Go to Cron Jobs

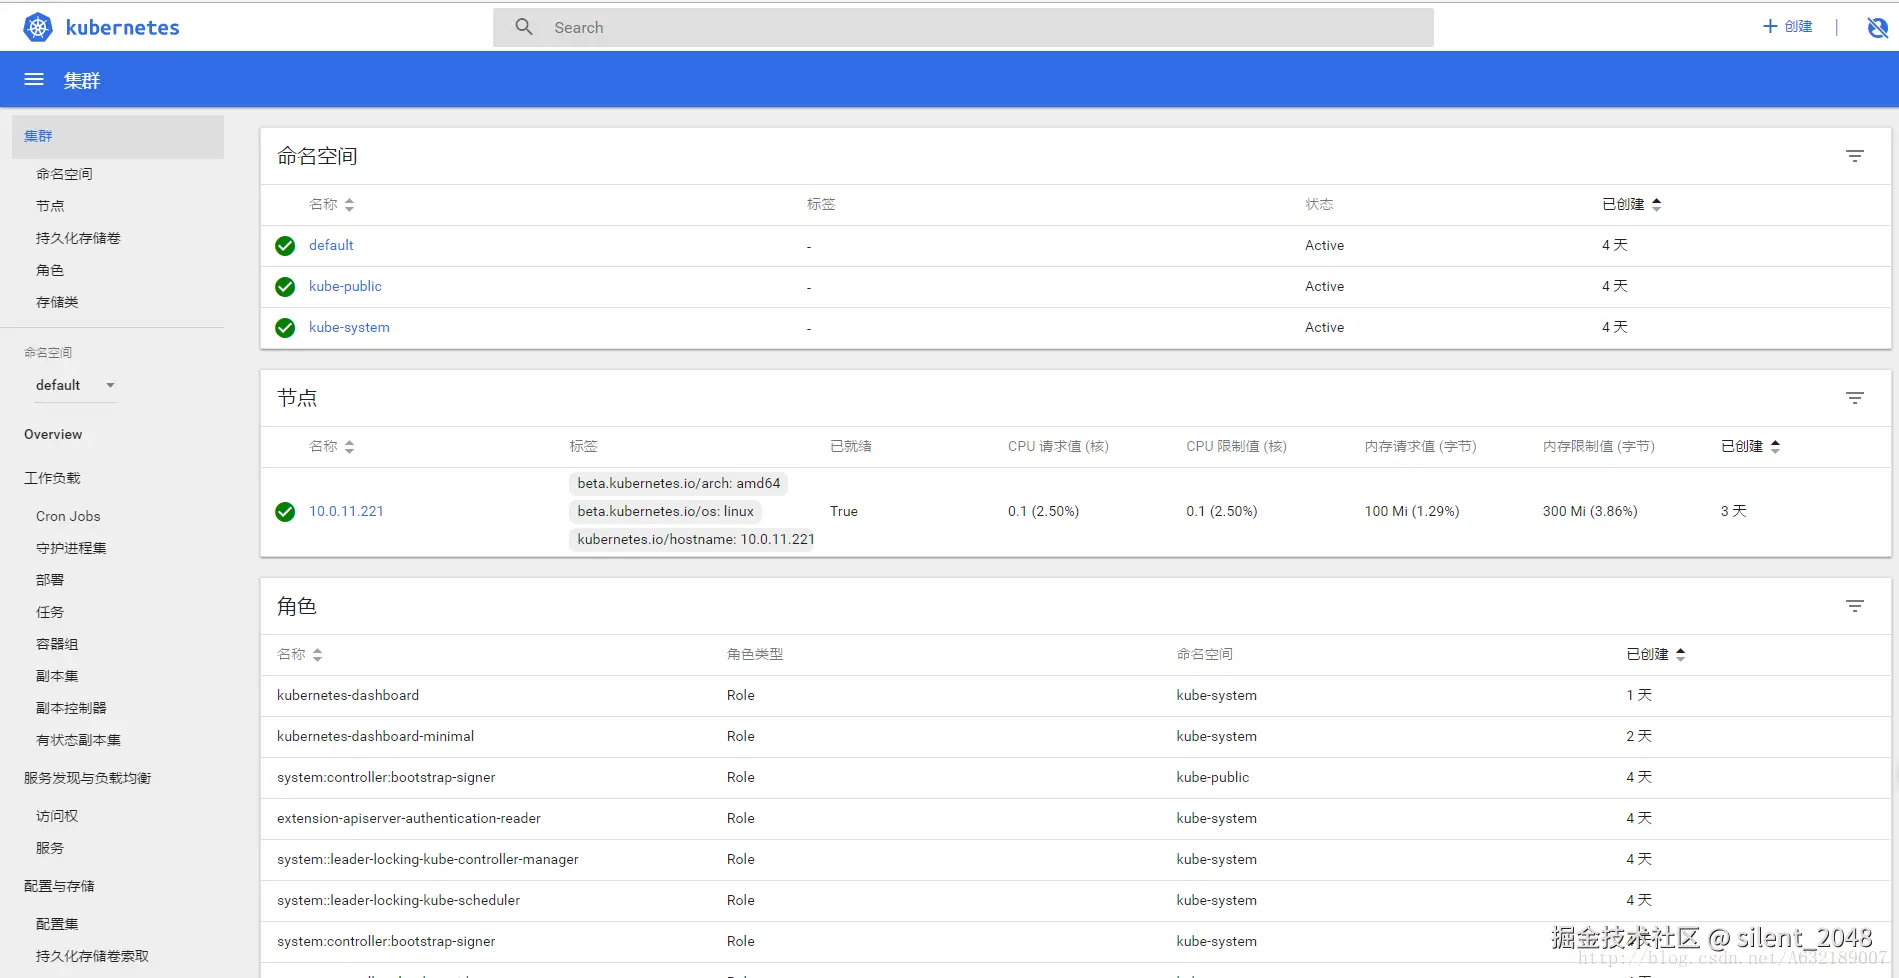pos(68,516)
